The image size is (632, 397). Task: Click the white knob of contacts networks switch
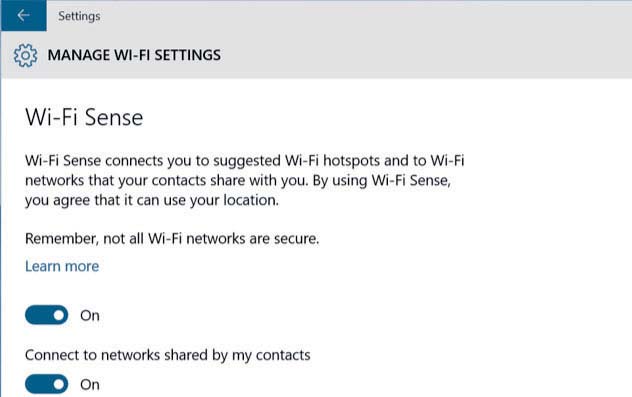(59, 384)
